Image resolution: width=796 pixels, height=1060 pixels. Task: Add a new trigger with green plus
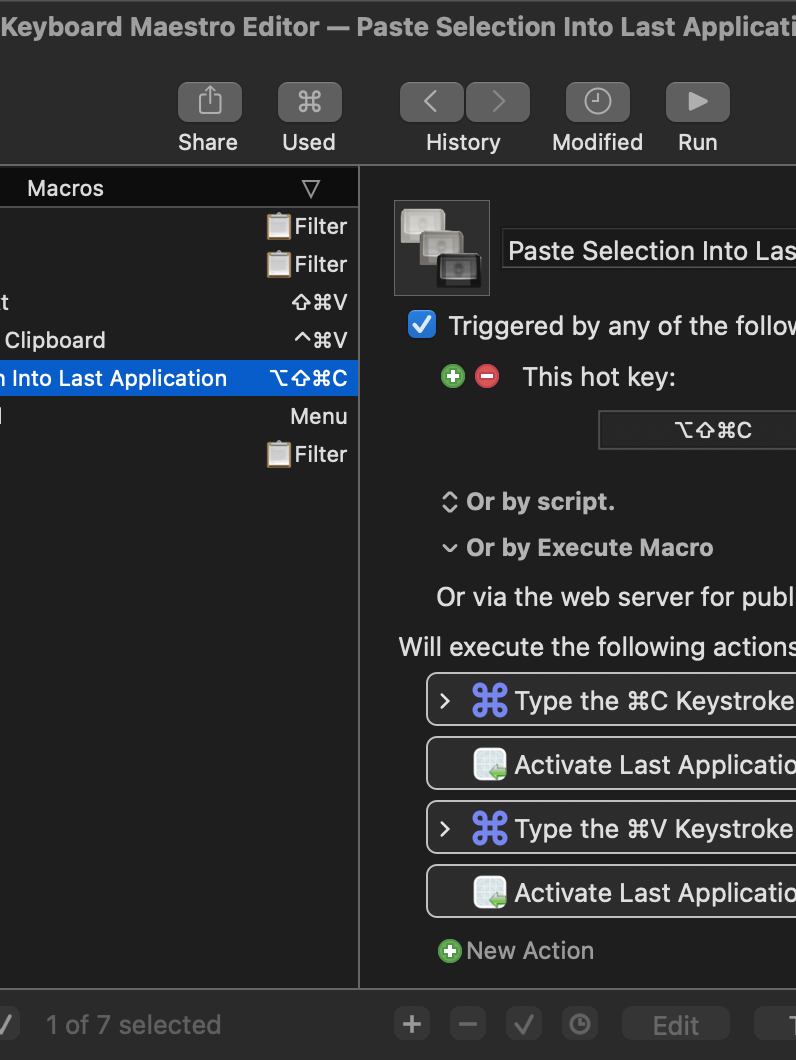453,376
